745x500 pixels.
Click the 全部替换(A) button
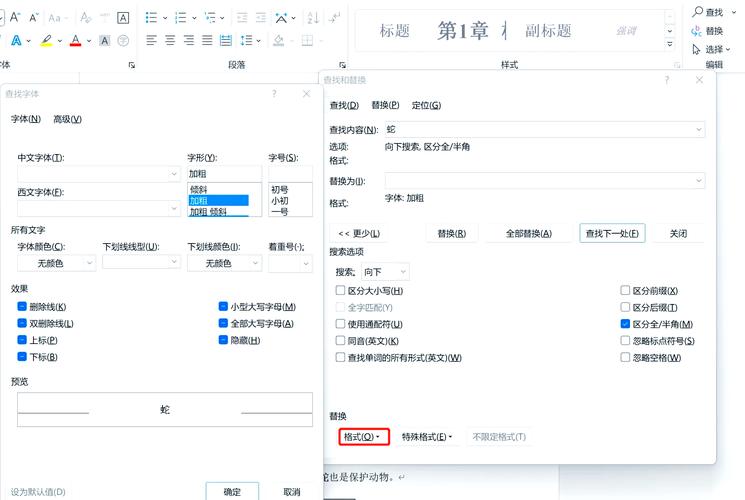tap(528, 233)
